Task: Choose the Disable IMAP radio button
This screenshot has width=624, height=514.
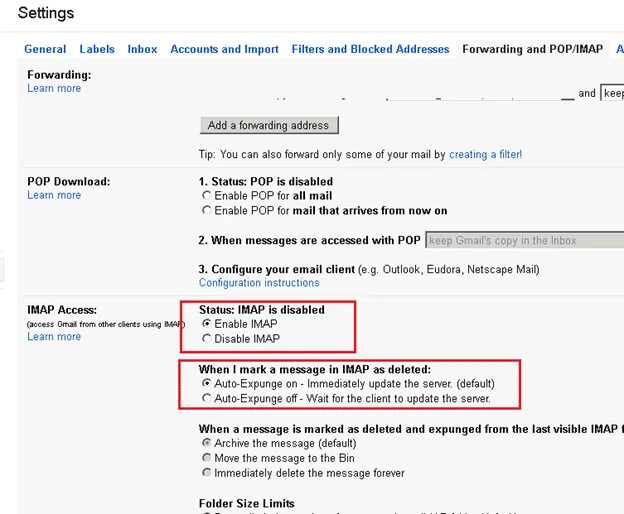Action: coord(207,339)
